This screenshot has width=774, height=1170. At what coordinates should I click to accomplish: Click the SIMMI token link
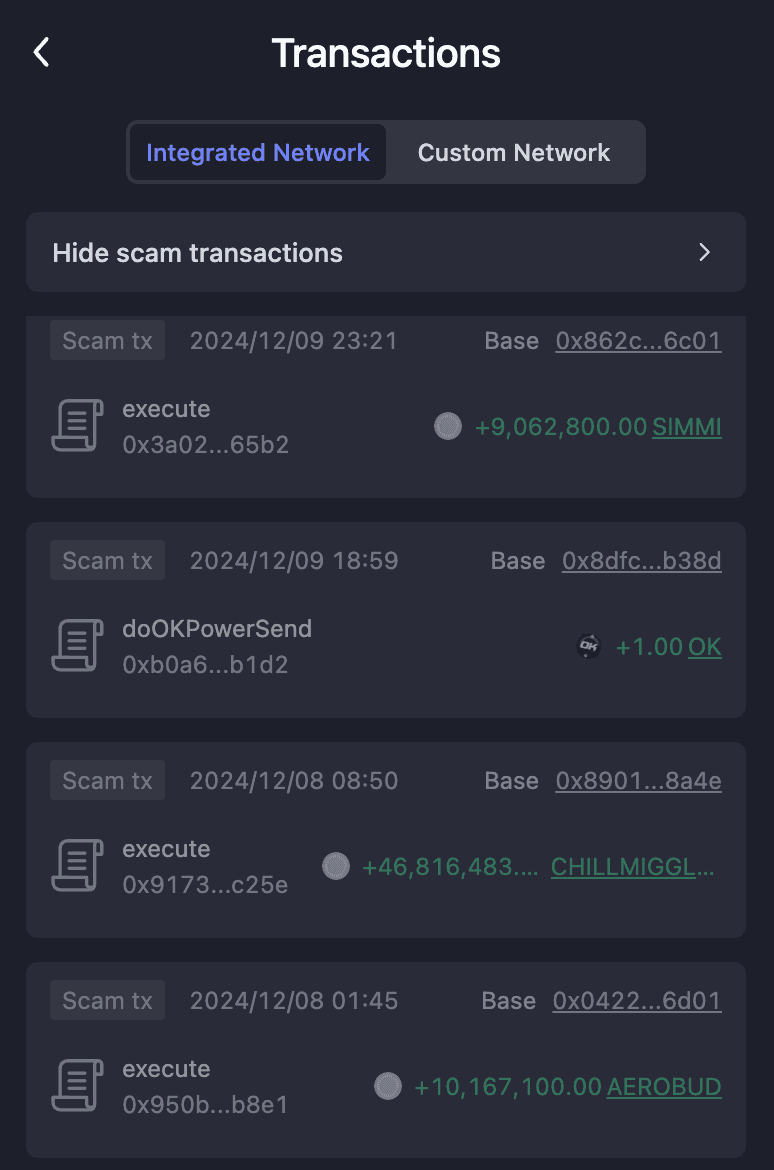click(687, 427)
